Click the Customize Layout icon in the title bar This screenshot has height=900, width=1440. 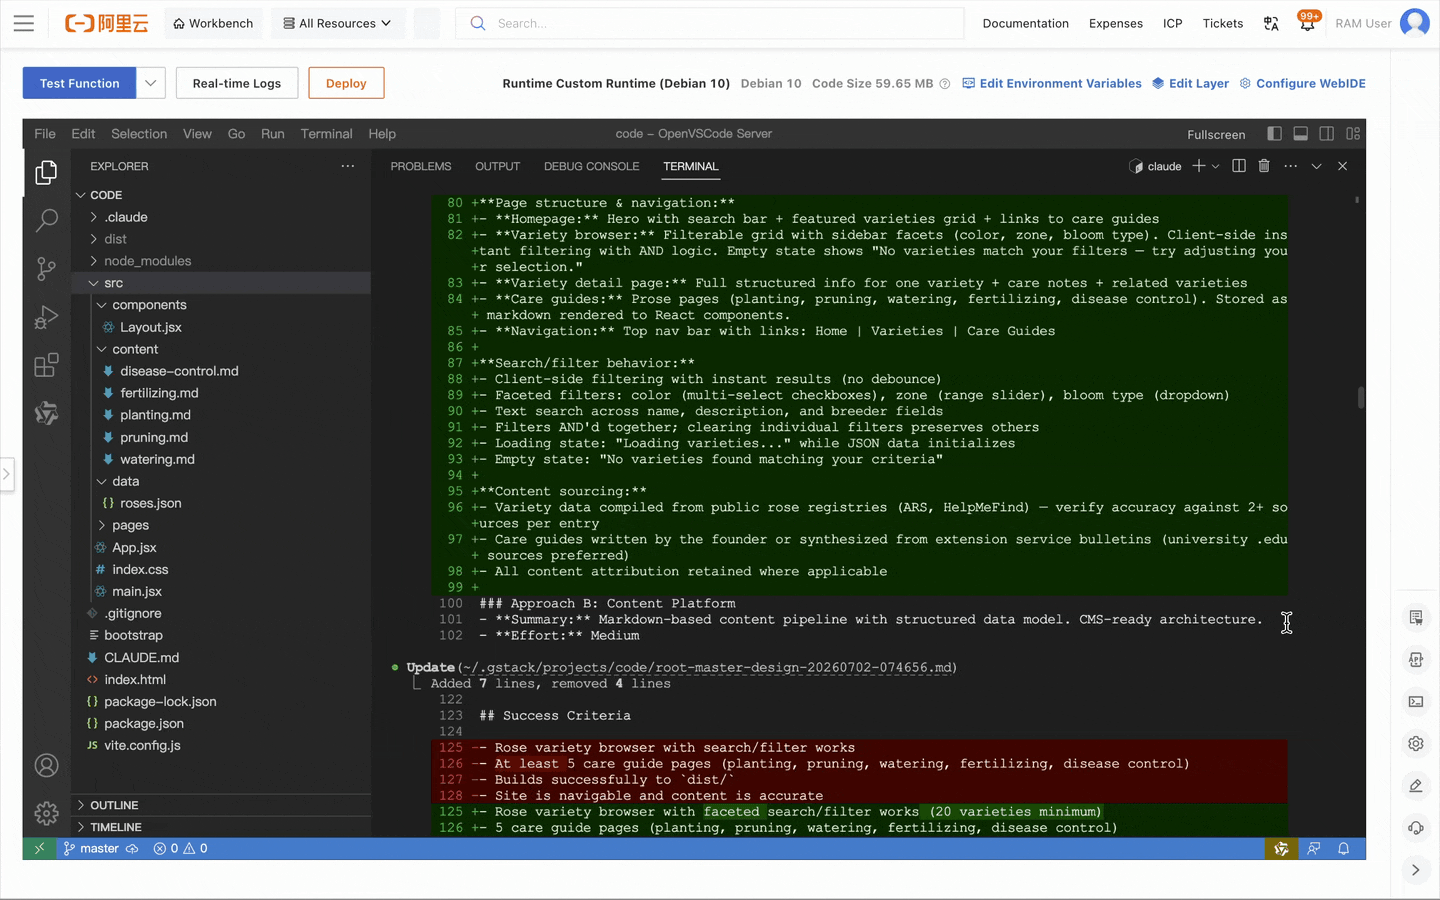click(1353, 133)
